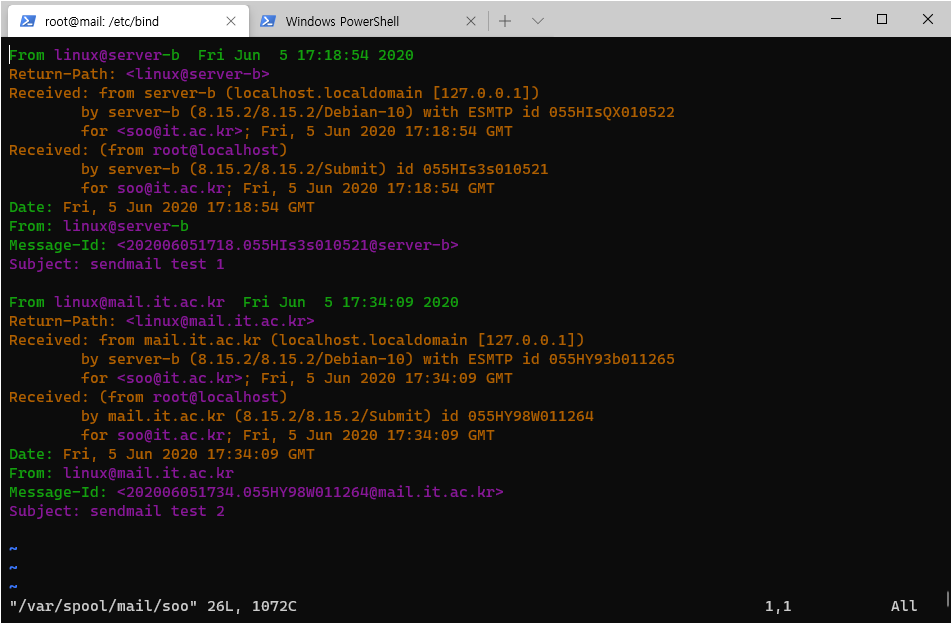
Task: Click the PowerShell icon on Windows PowerShell tab
Action: point(268,21)
